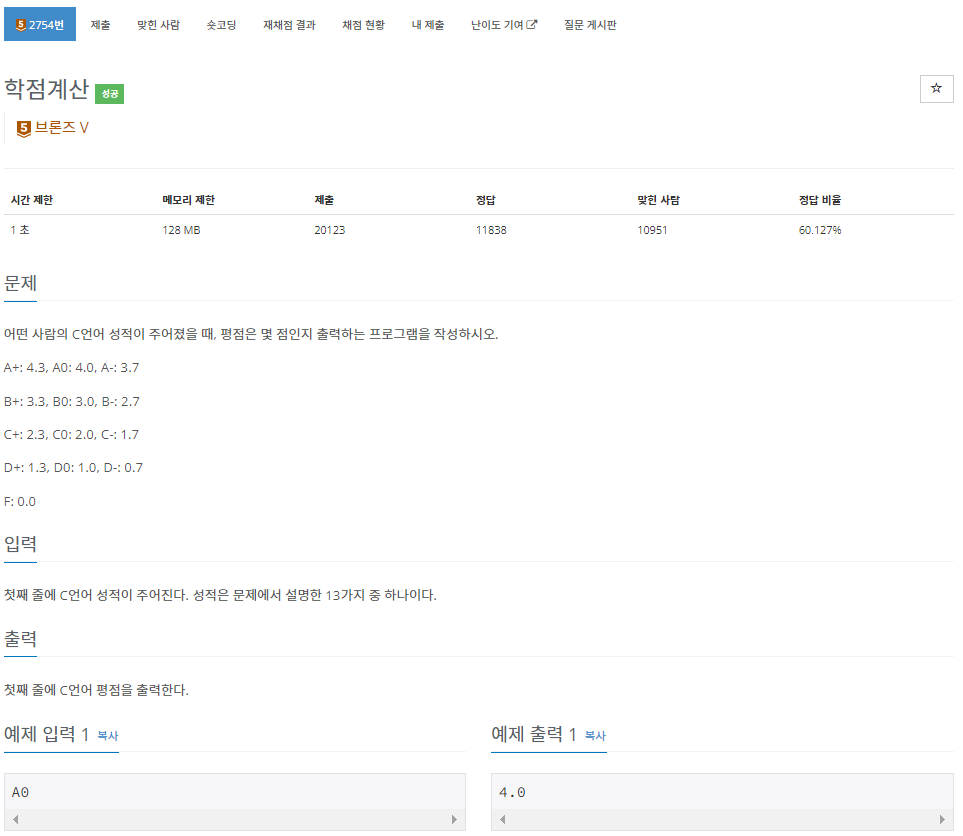The image size is (963, 836).
Task: Click the 입력 section heading
Action: pos(20,544)
